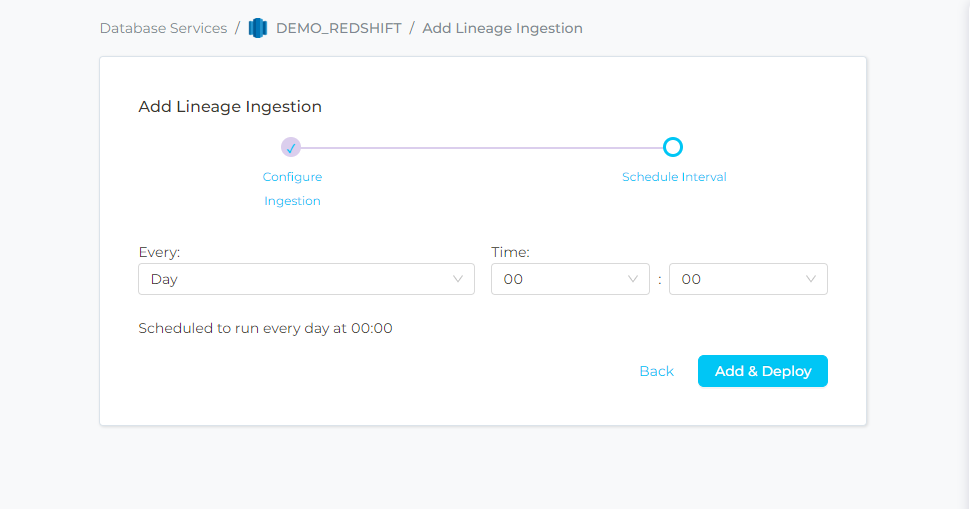Click the scheduled-to-run summary text

tap(265, 328)
